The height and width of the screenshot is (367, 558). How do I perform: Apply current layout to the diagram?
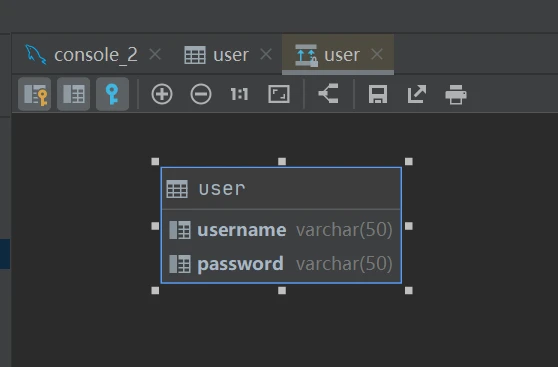(328, 94)
